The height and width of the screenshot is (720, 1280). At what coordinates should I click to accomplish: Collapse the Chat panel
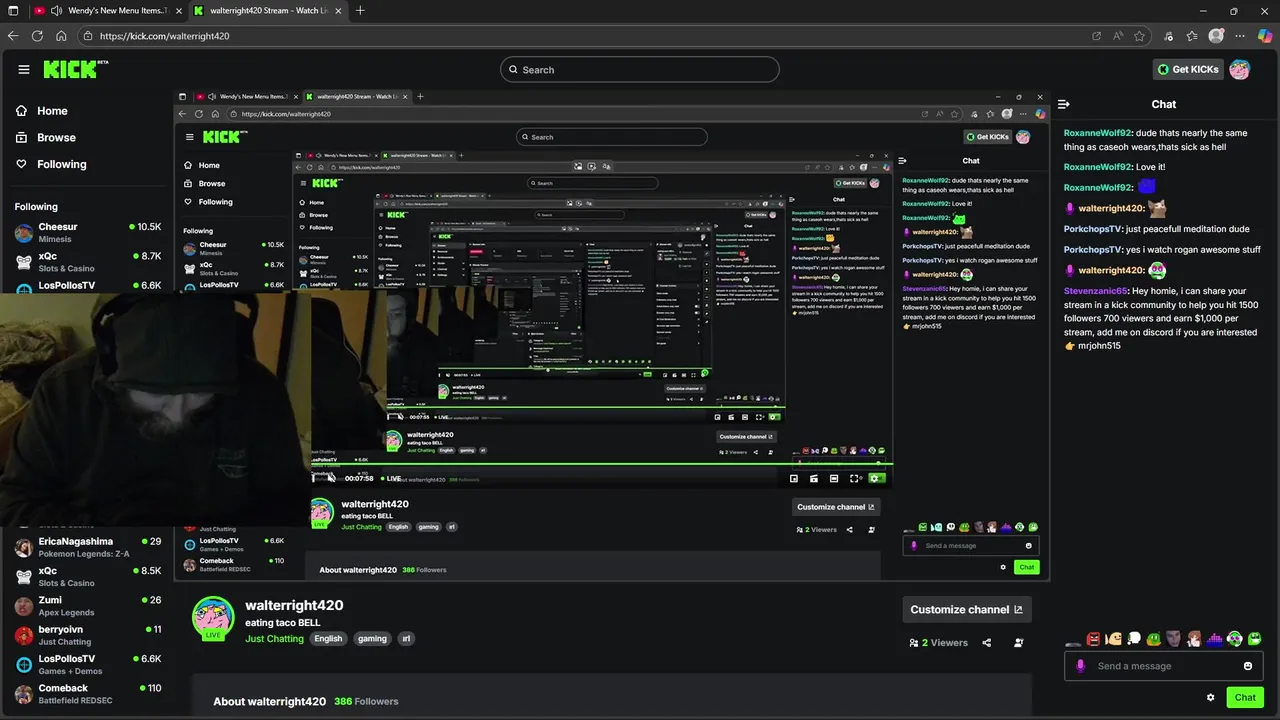click(x=1064, y=104)
